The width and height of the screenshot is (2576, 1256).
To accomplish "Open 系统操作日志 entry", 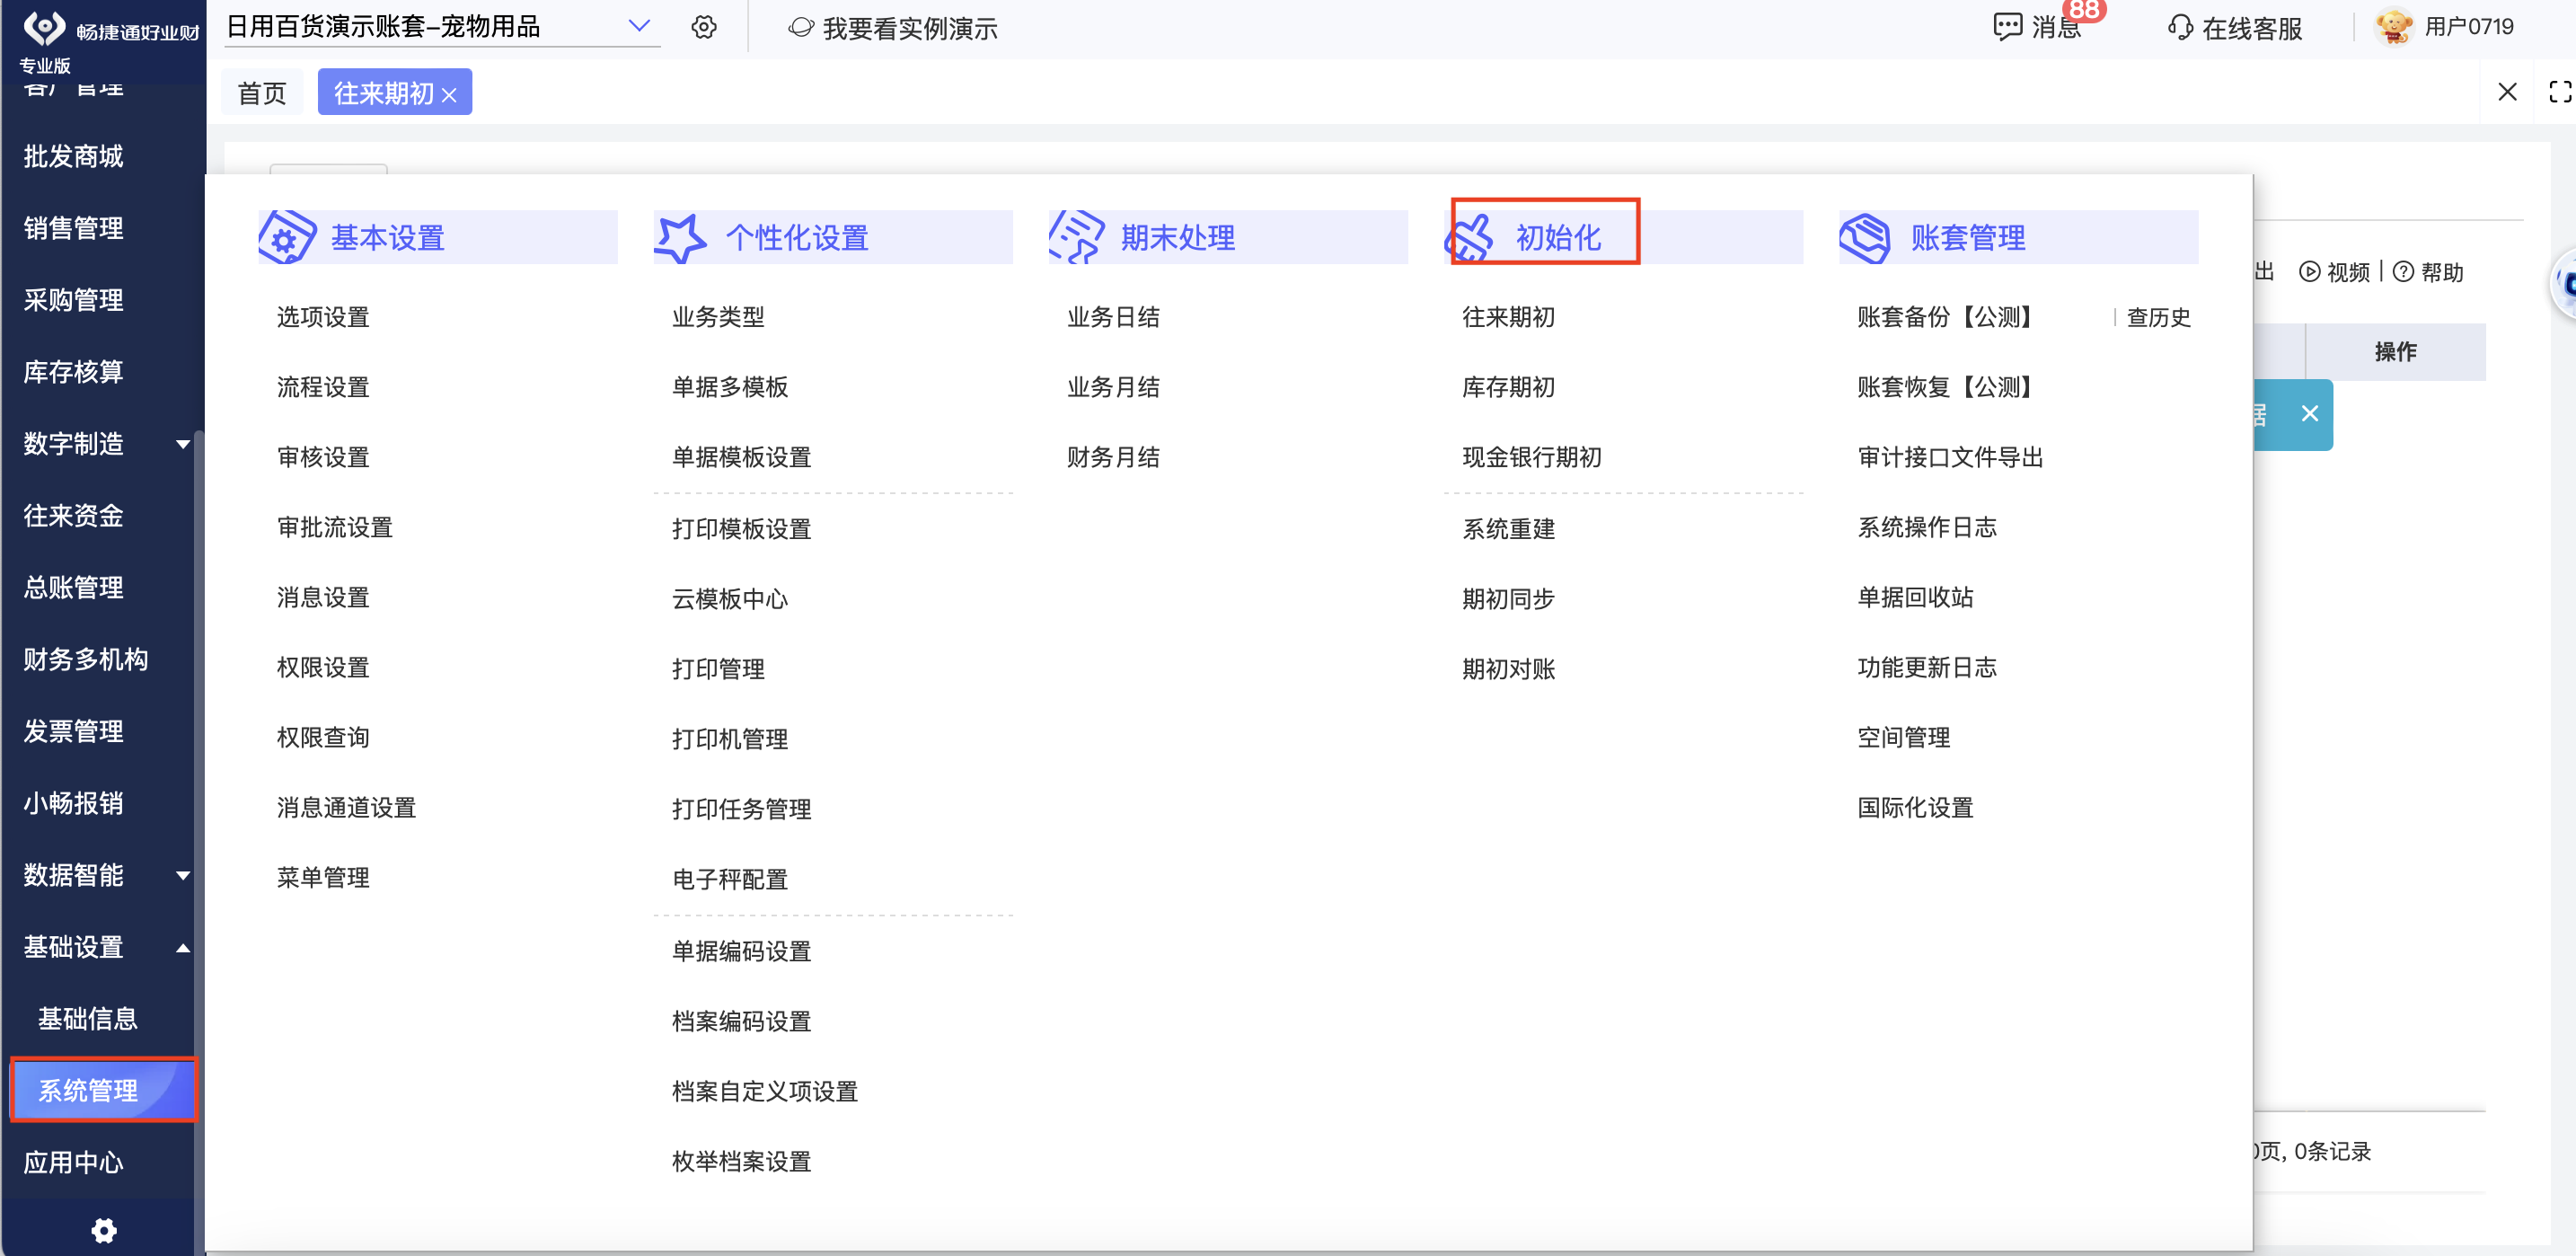I will click(1926, 527).
